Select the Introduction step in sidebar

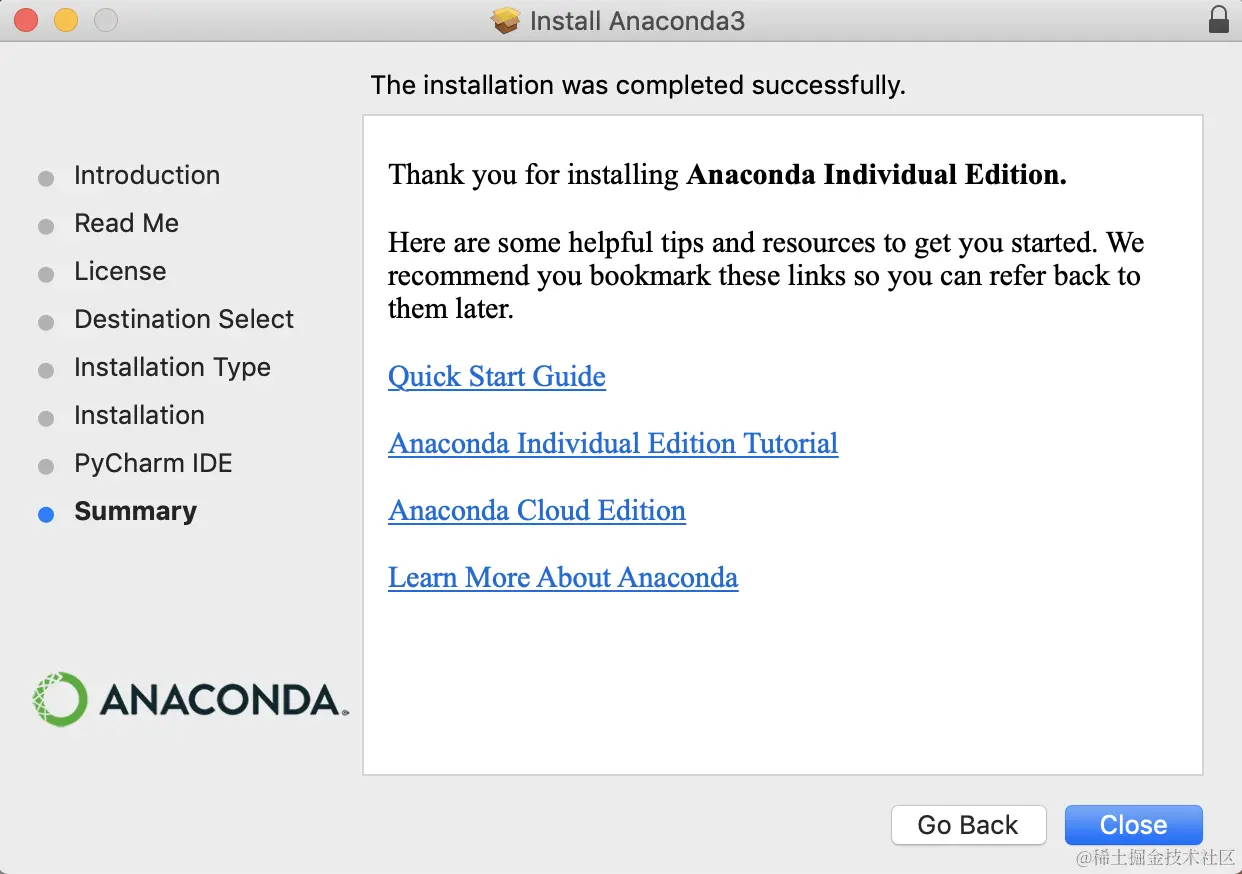(146, 175)
